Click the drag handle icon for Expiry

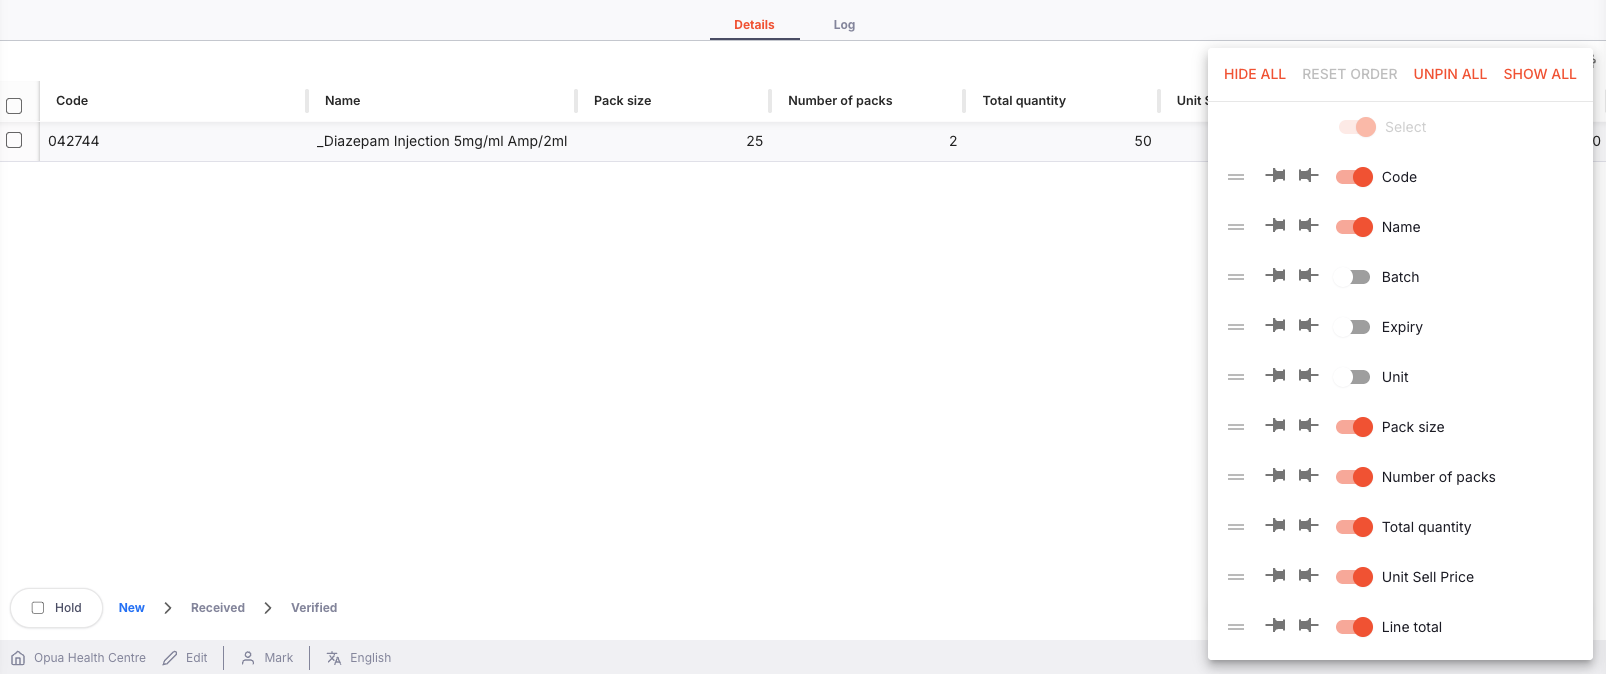point(1236,327)
